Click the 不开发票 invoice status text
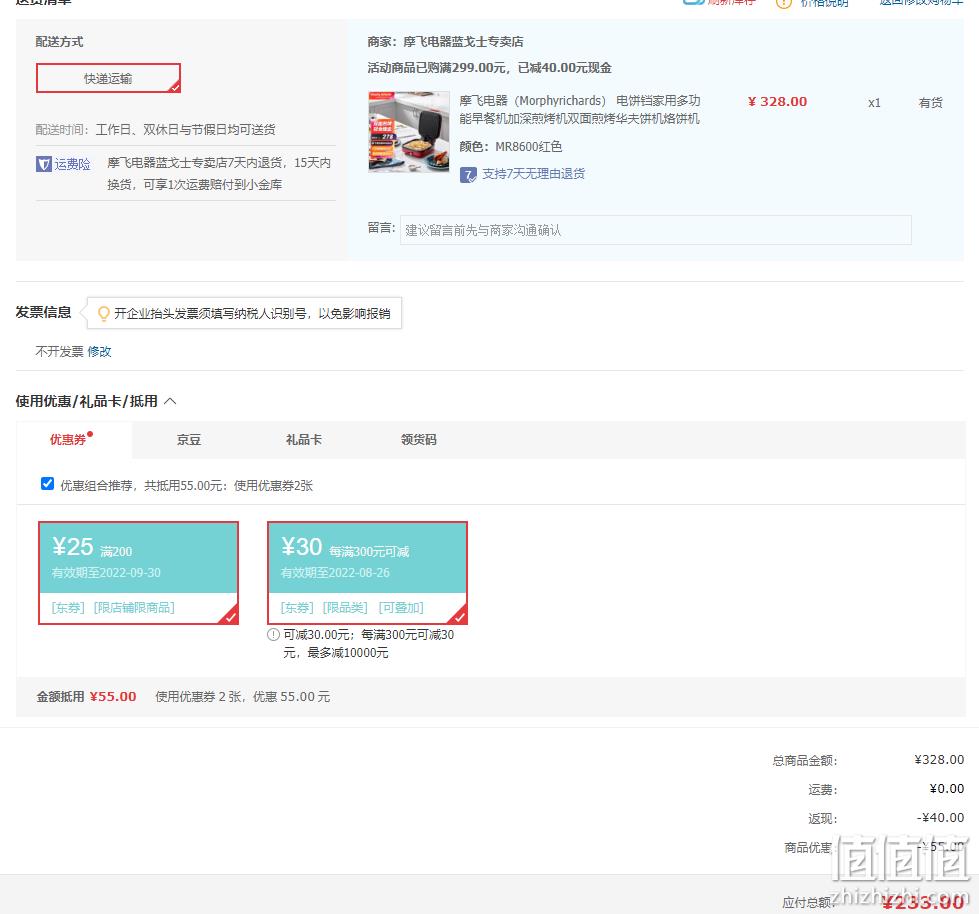This screenshot has height=914, width=979. coord(59,351)
